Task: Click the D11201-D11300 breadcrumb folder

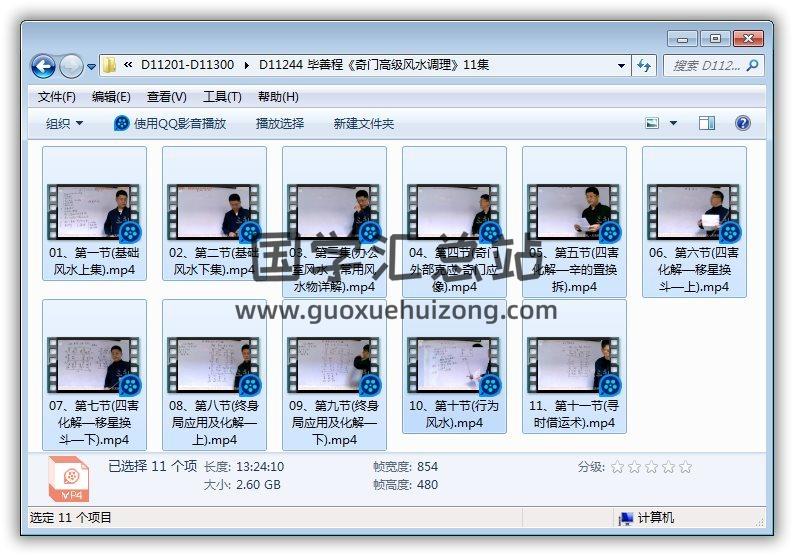Action: coord(187,66)
